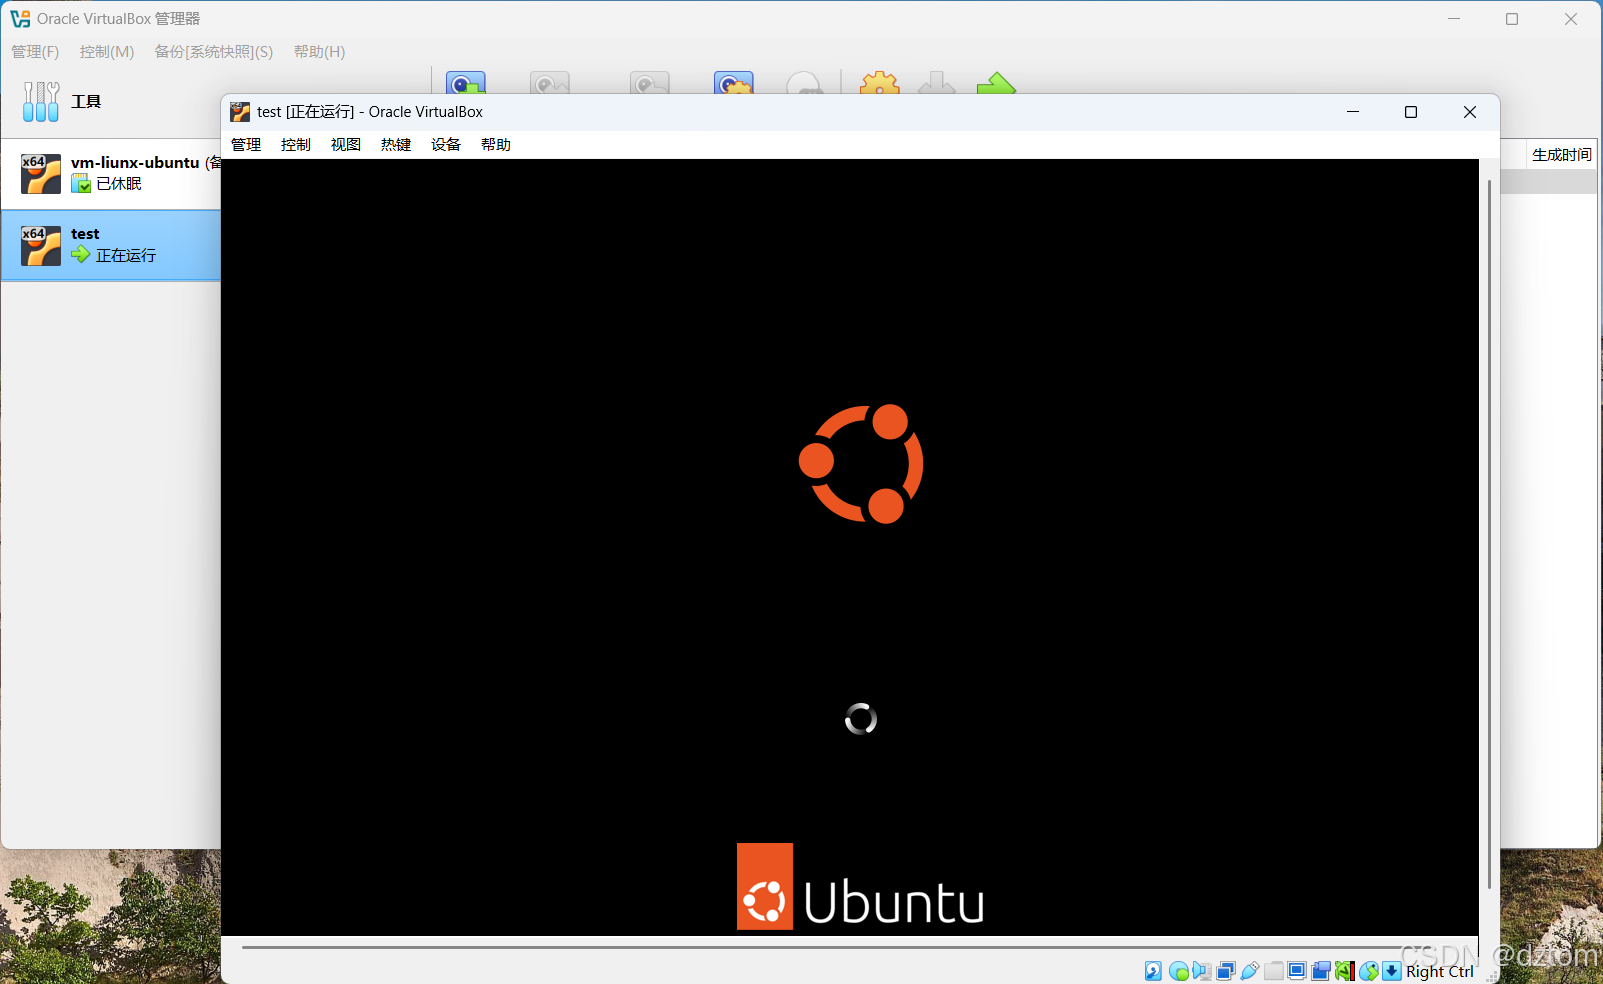Click the snapshot properties camera-gear icon

tap(734, 83)
